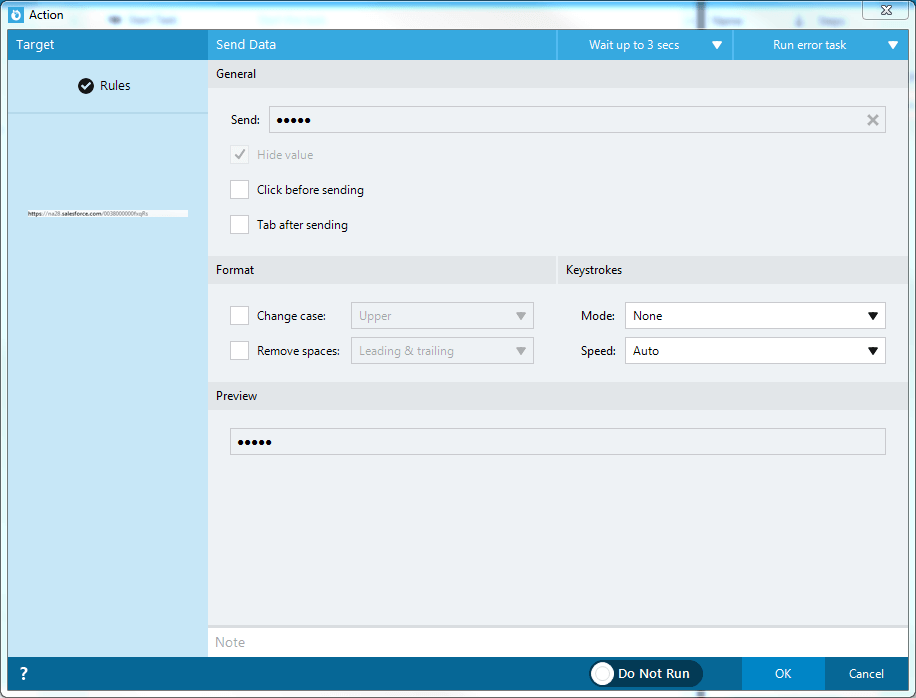Click the Run error task arrow icon
This screenshot has width=916, height=698.
click(x=893, y=45)
